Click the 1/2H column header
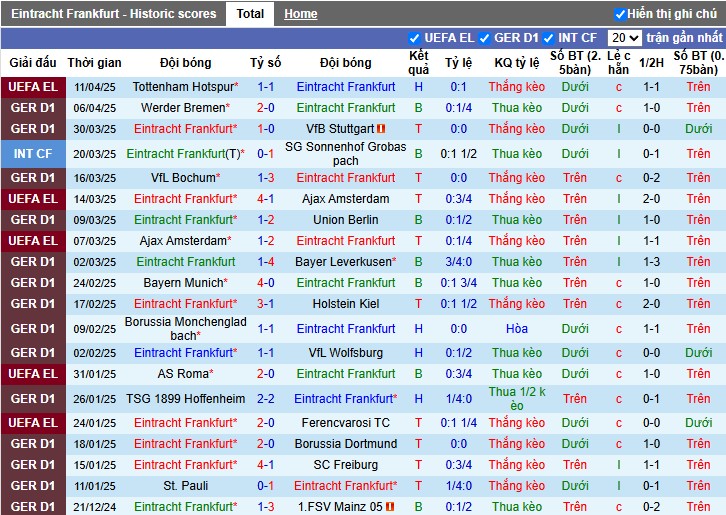Viewport: 726px width, 515px height. click(x=651, y=63)
